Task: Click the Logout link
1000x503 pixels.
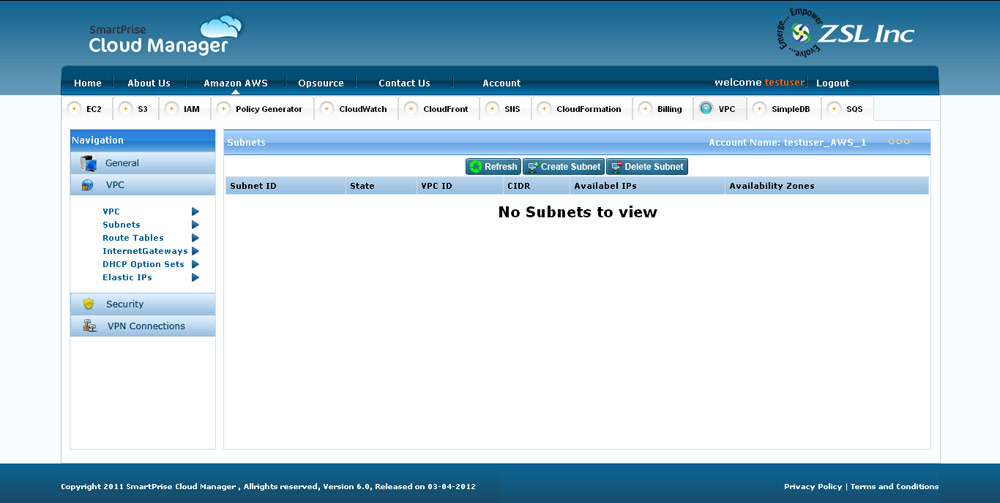Action: [832, 83]
